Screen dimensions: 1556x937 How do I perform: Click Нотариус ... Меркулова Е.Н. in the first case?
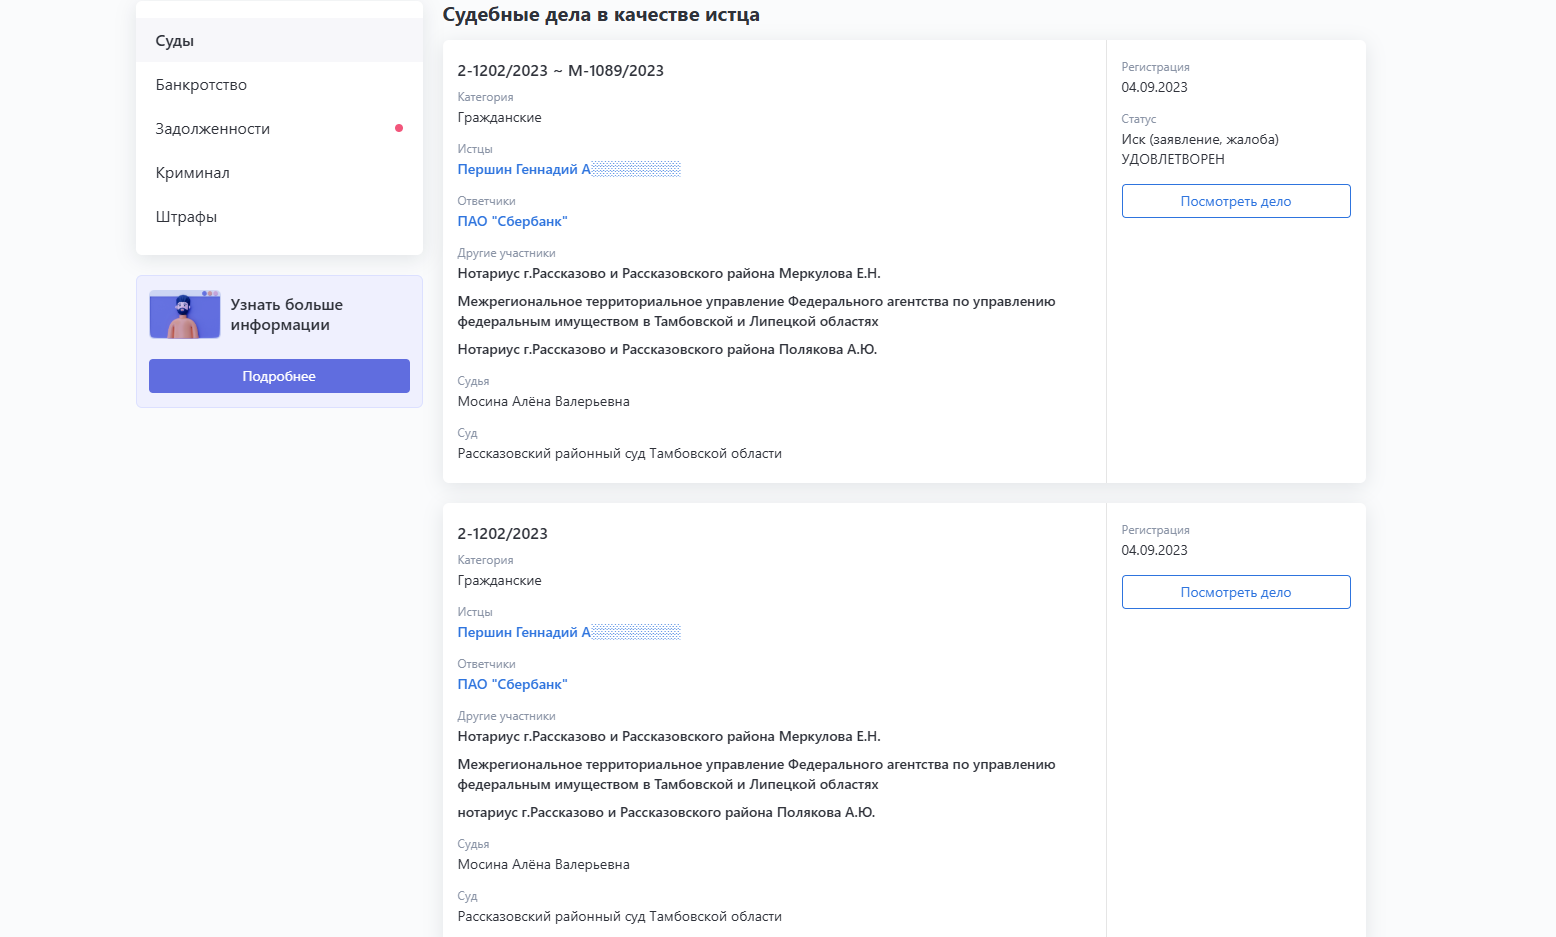[x=669, y=273]
